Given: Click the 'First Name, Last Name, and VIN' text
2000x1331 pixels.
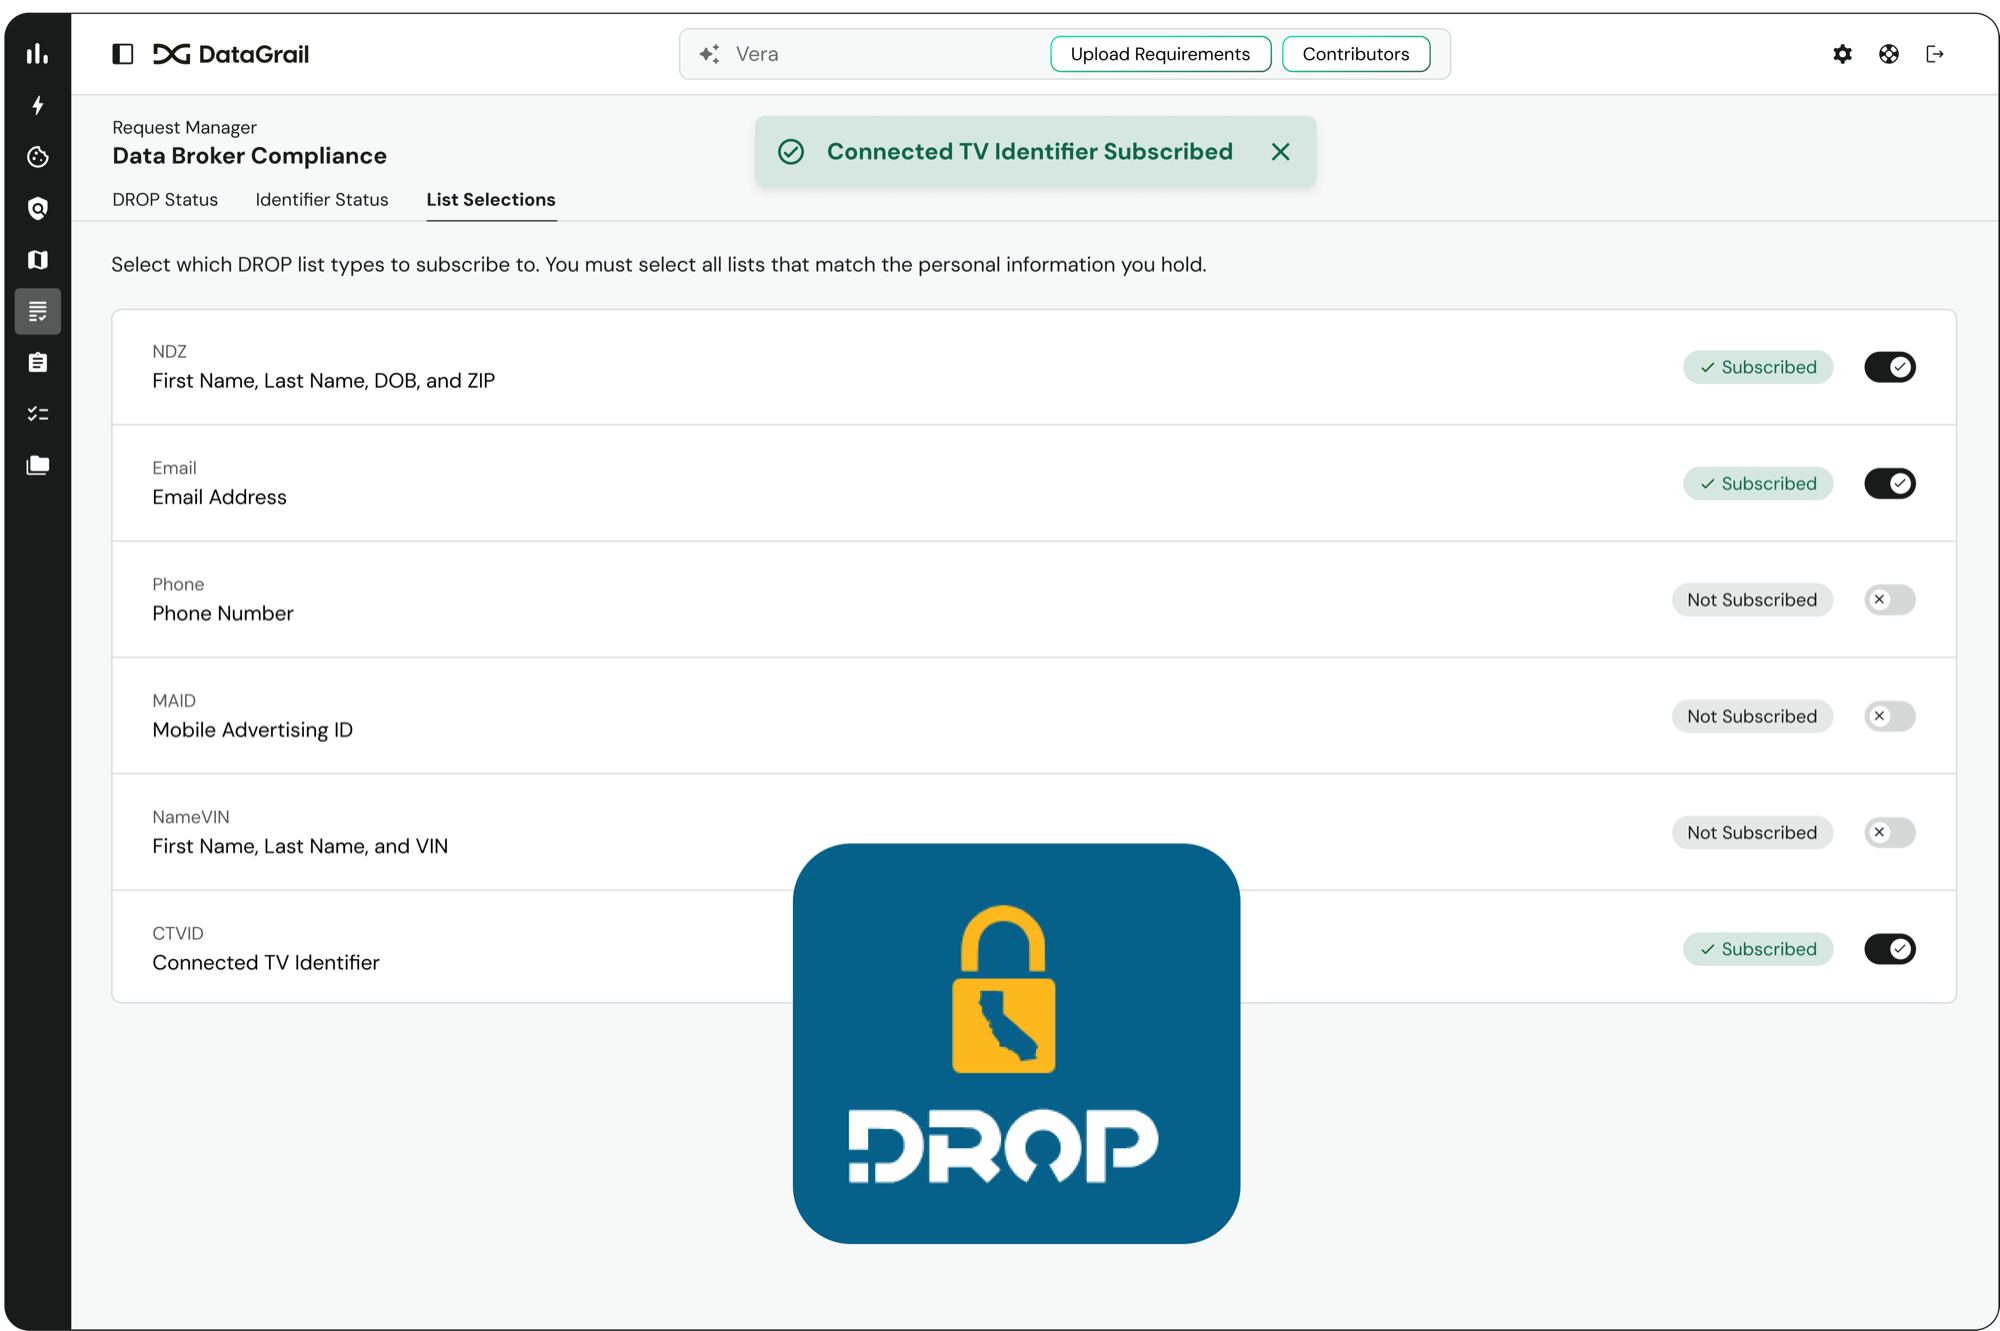Looking at the screenshot, I should click(300, 846).
